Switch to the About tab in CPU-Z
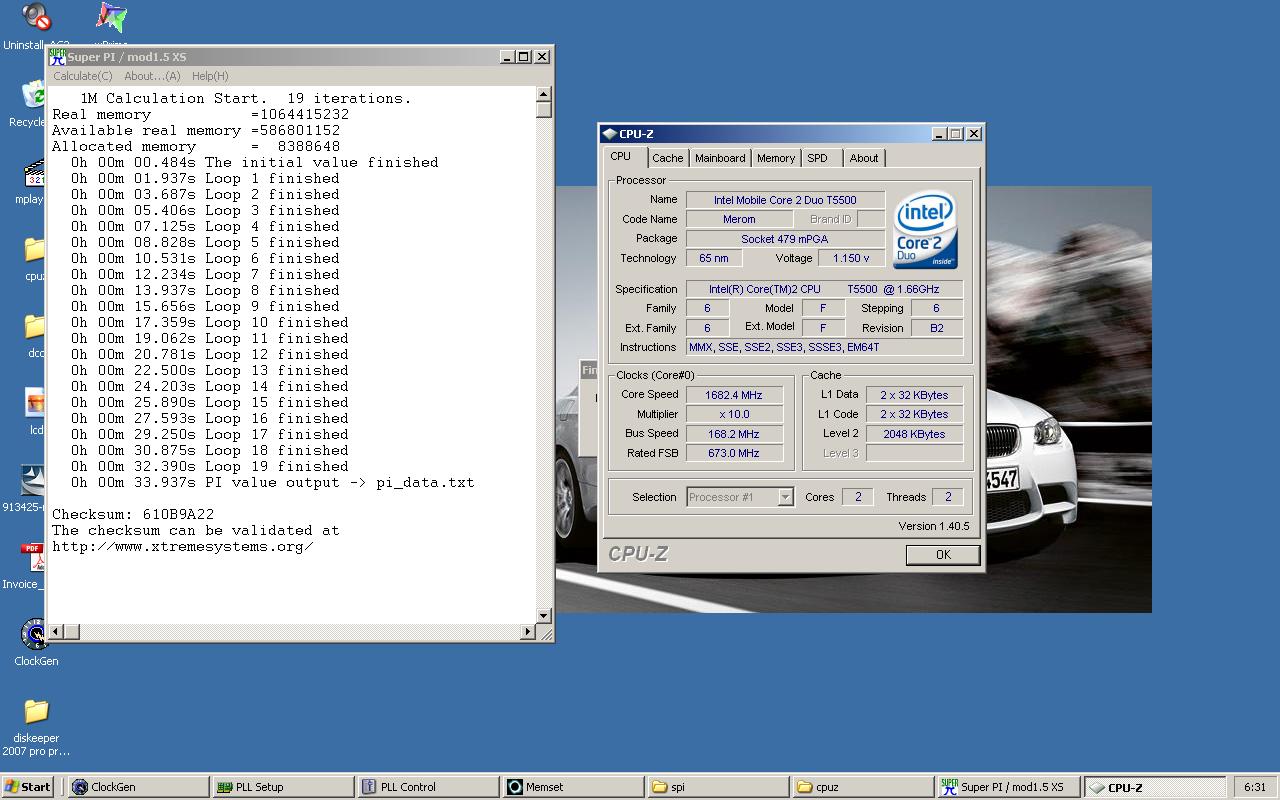 pos(864,158)
